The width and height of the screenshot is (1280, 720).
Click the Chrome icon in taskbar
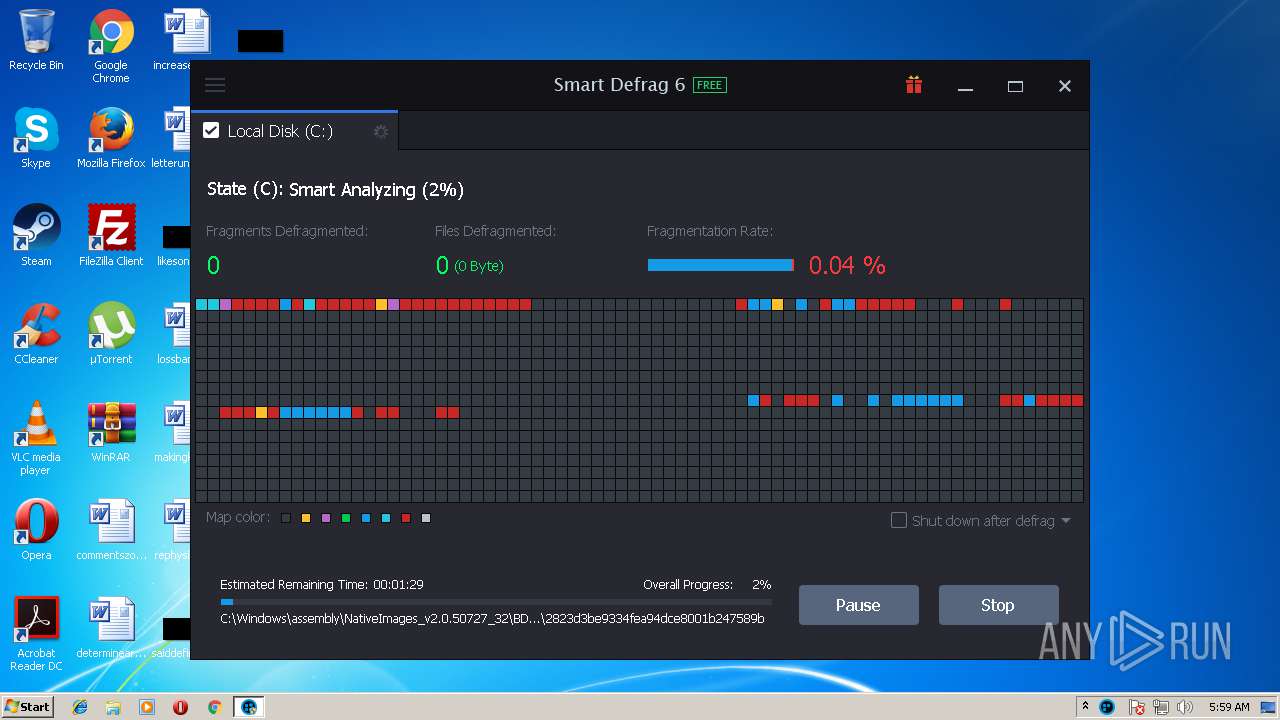tap(214, 707)
